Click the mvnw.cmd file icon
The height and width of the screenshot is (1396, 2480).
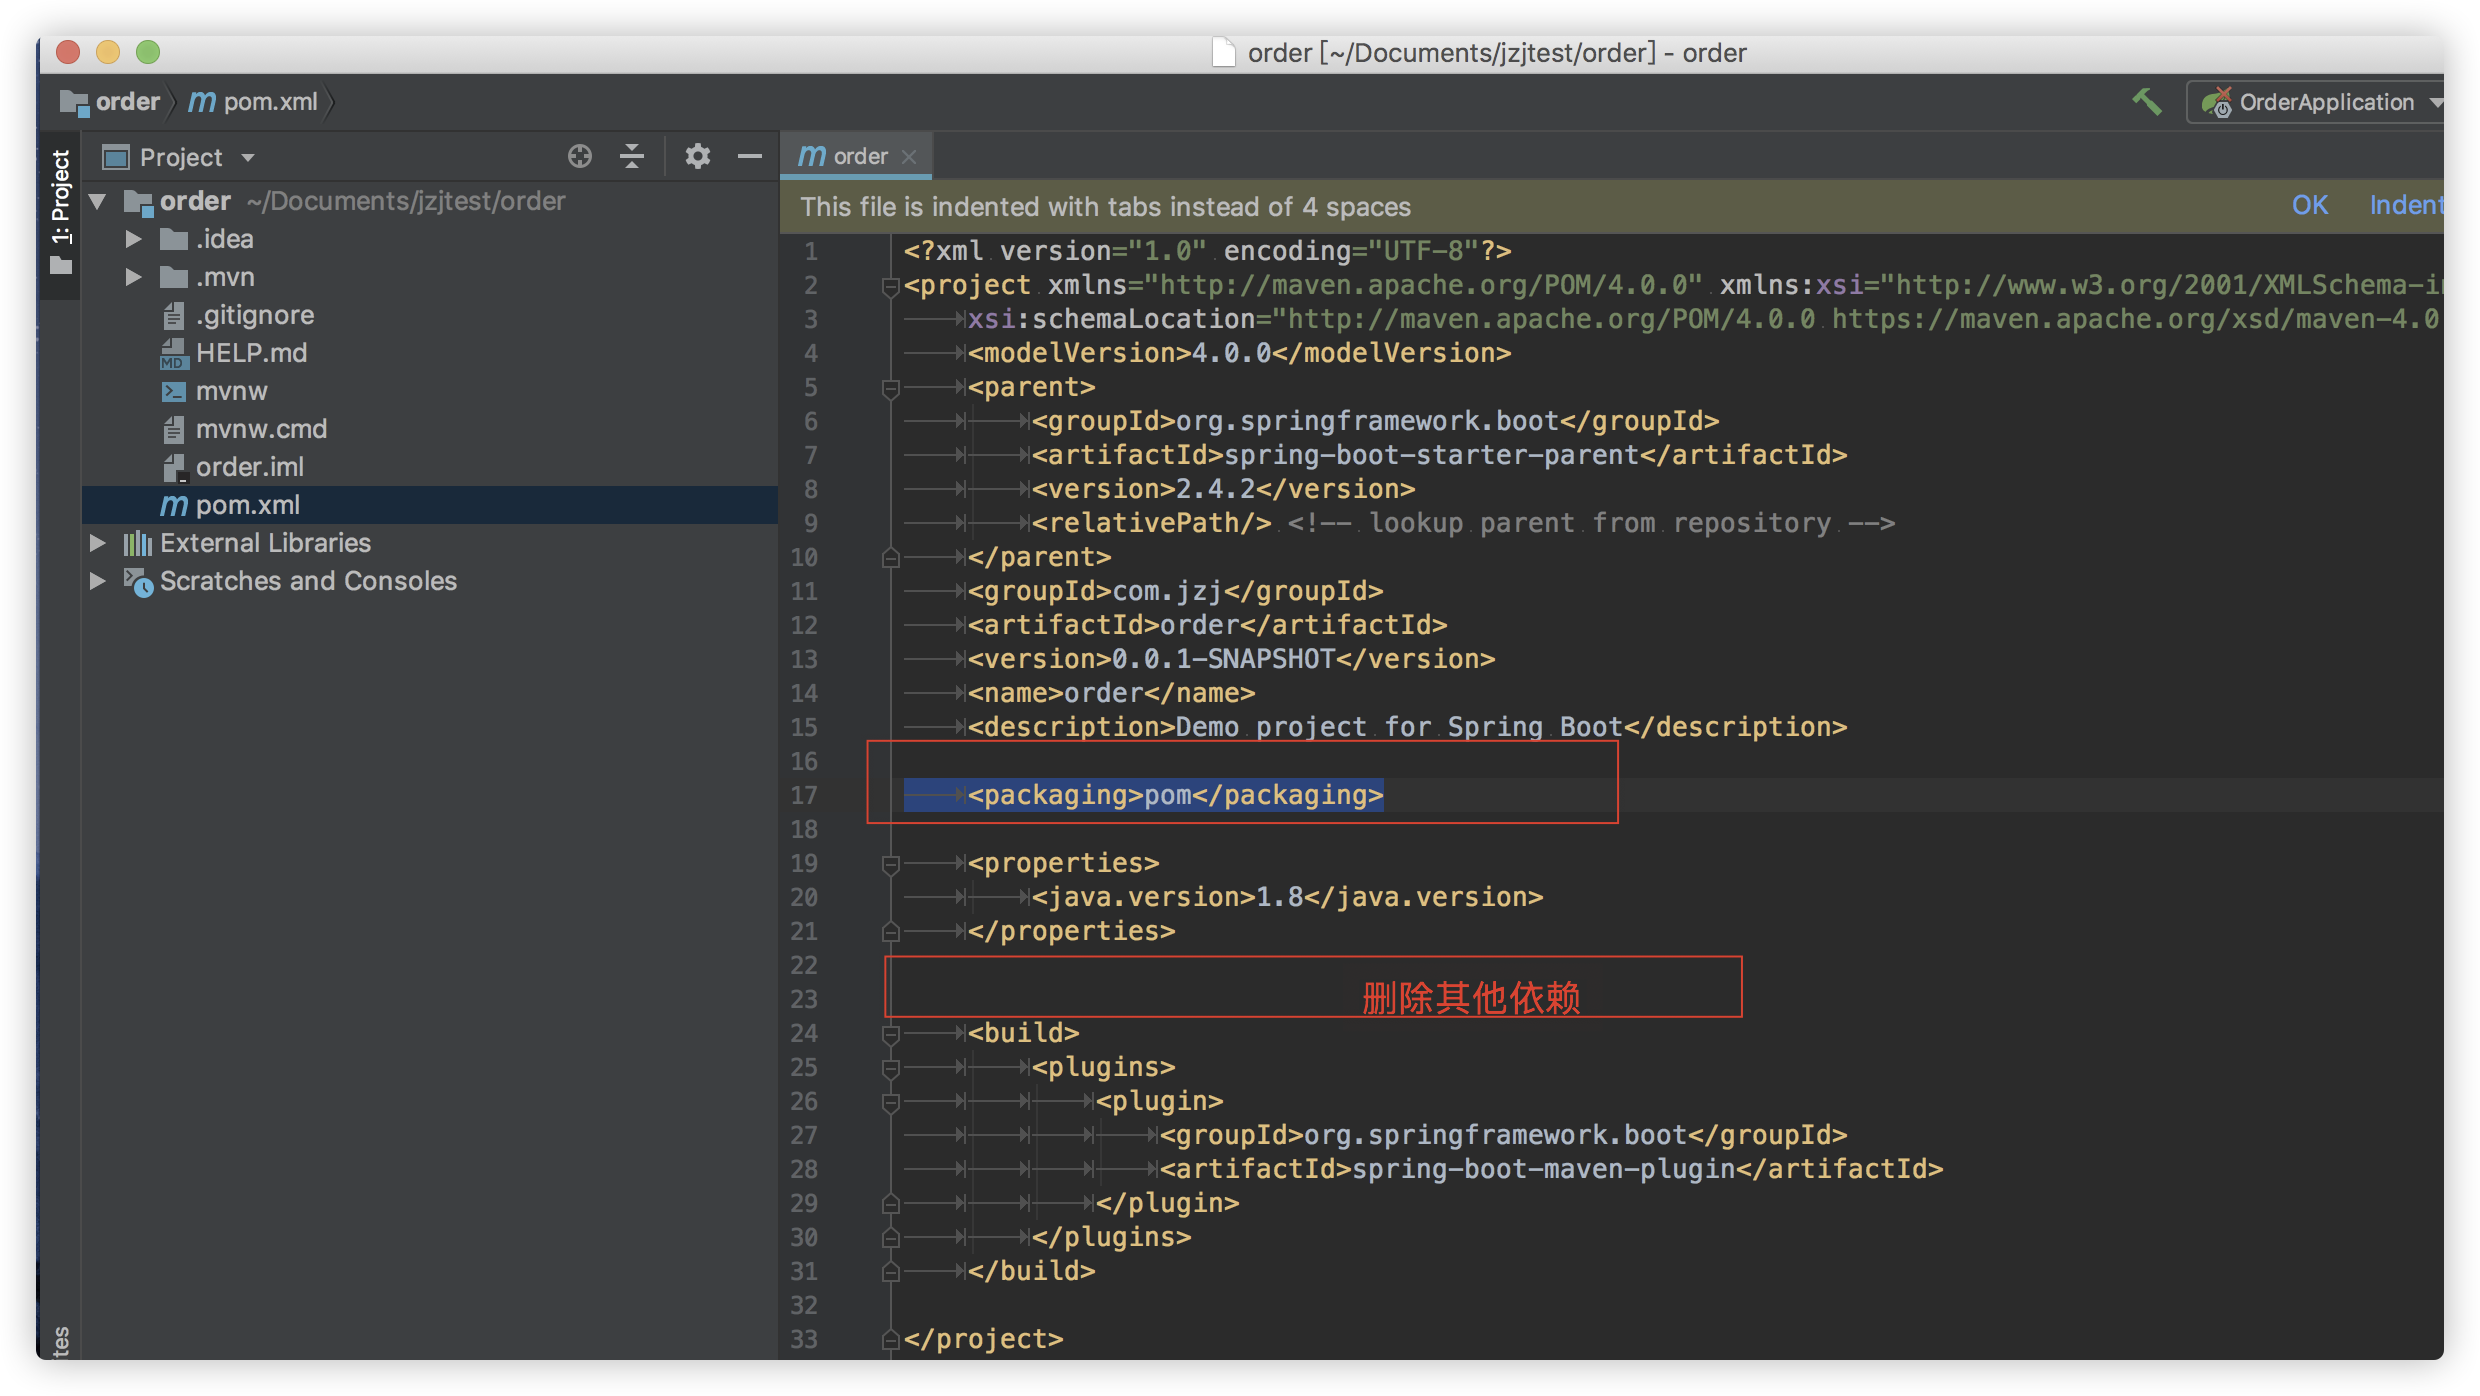pyautogui.click(x=174, y=429)
